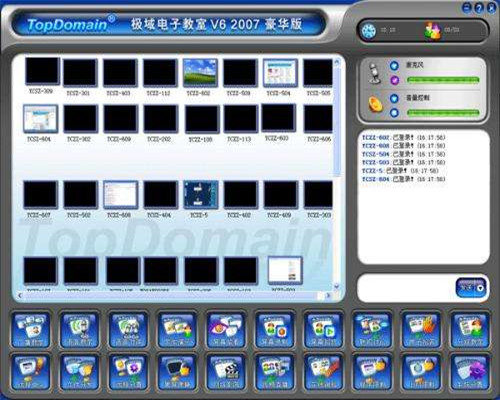Click right arrow on horizontal thumbnail scrollbar
Image resolution: width=500 pixels, height=400 pixels.
point(328,295)
